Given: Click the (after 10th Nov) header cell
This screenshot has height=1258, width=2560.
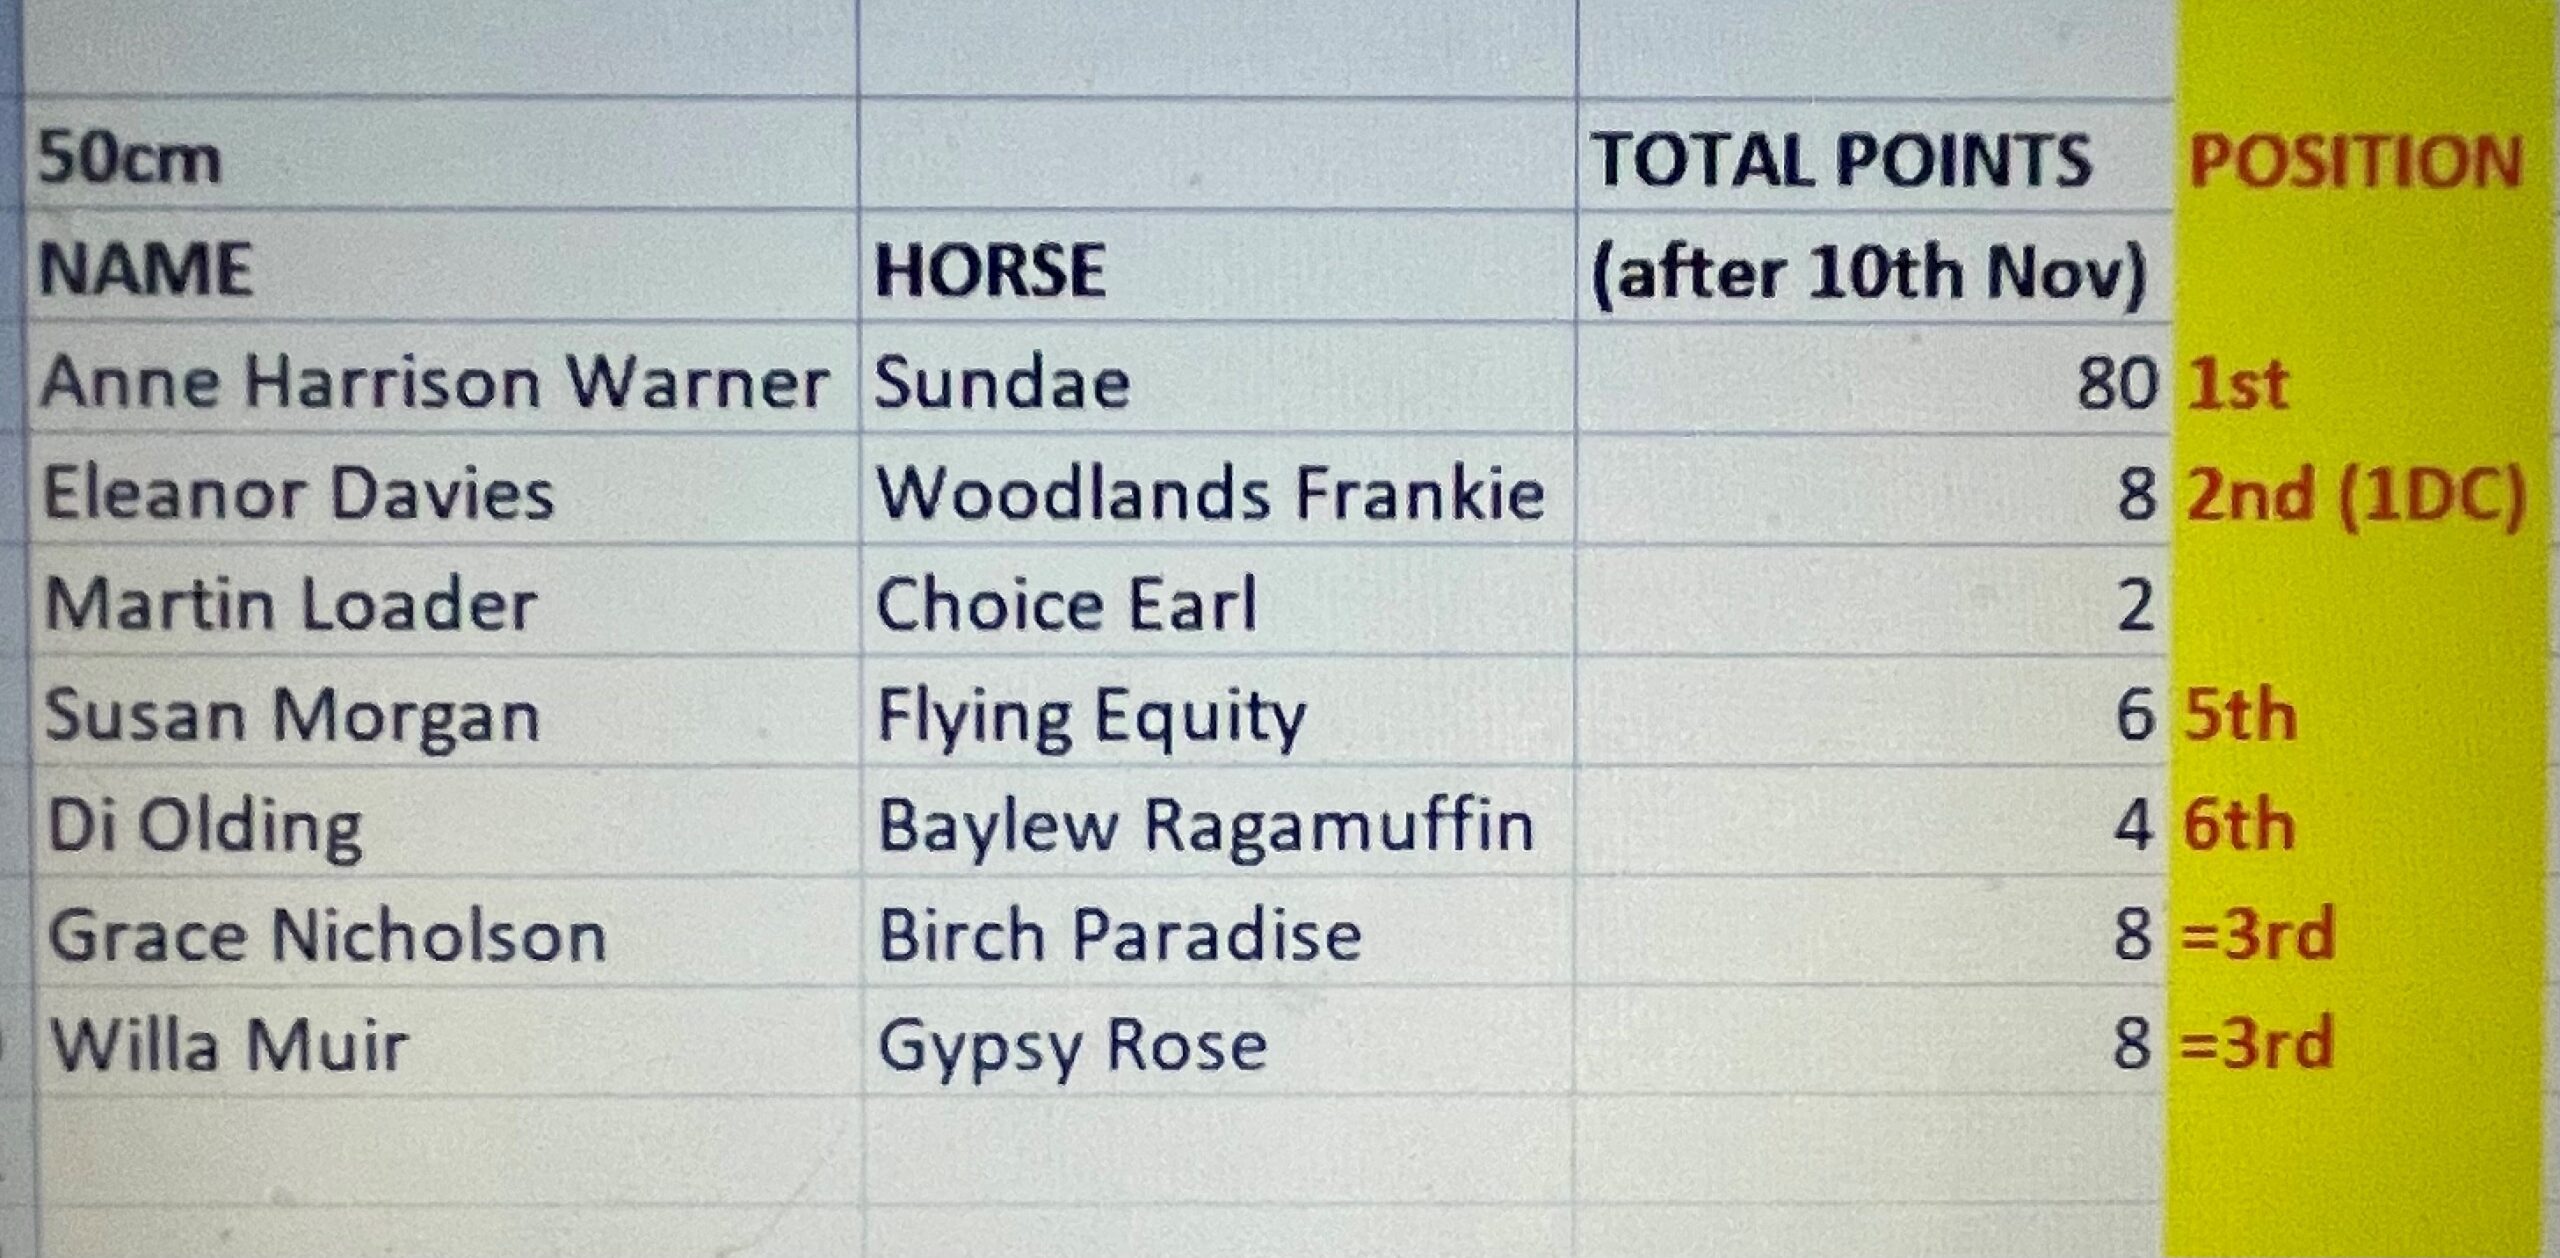Looking at the screenshot, I should (x=1875, y=266).
